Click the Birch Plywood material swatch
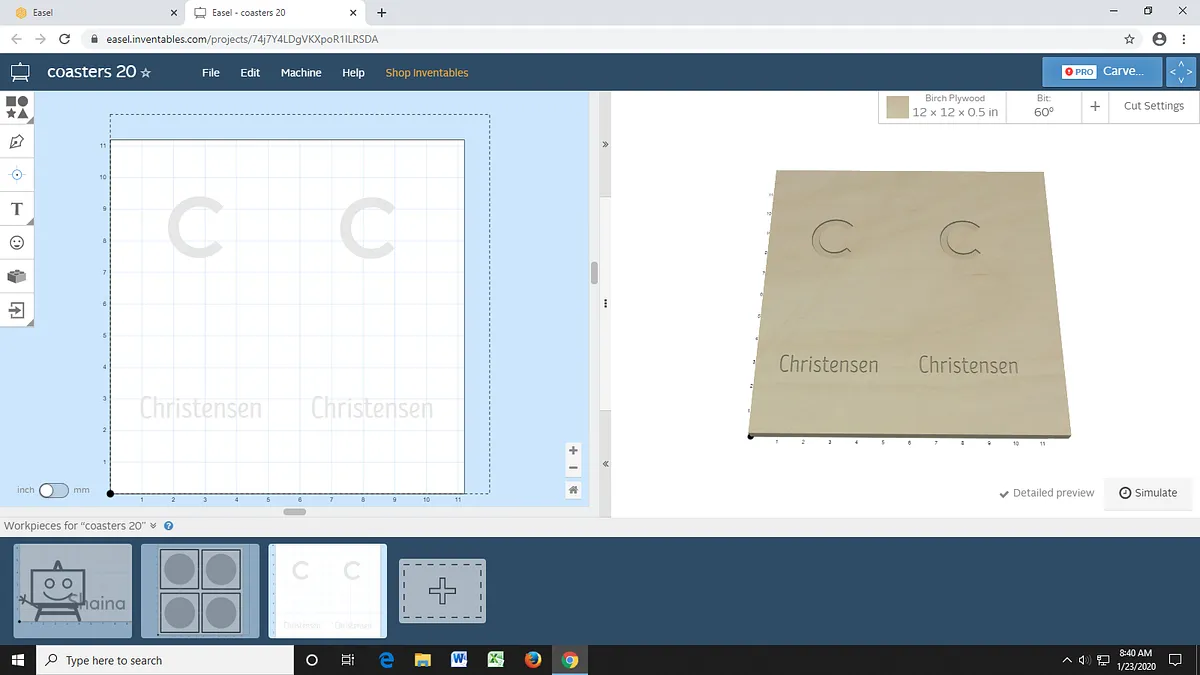The image size is (1200, 675). 897,107
